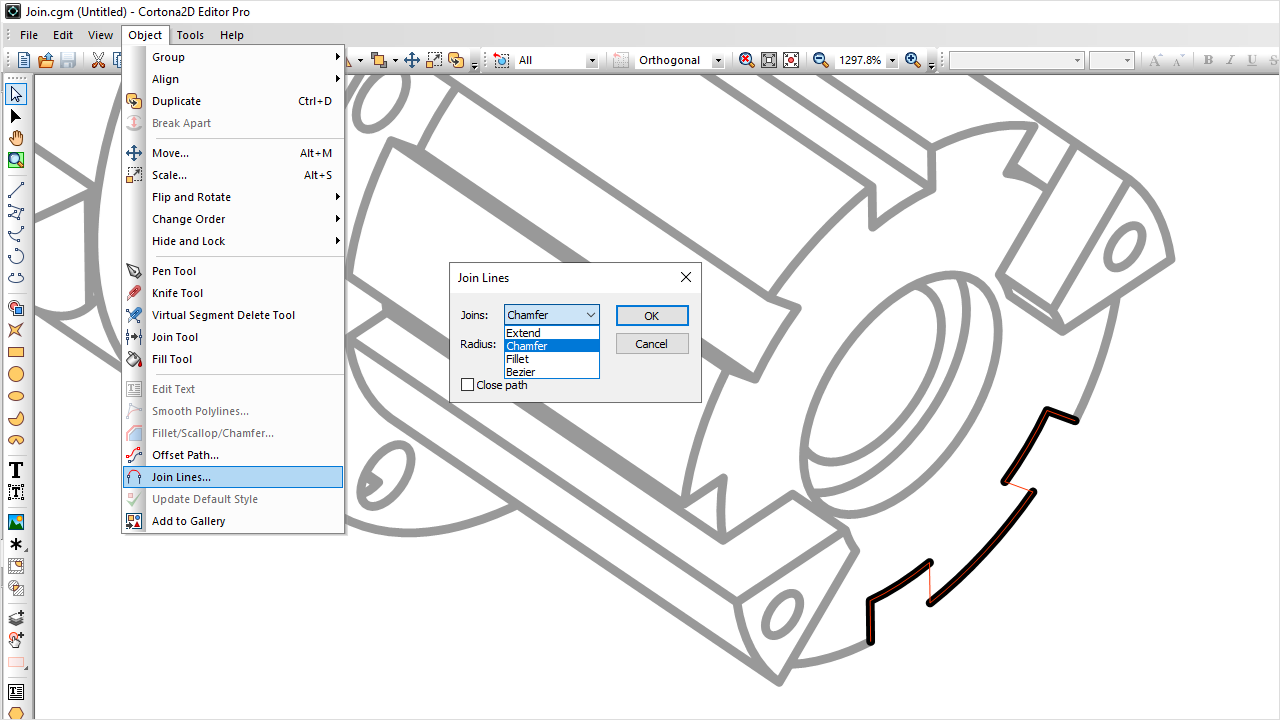Activate the Zoom area tool in the toolbox
Image resolution: width=1280 pixels, height=720 pixels.
click(x=16, y=159)
